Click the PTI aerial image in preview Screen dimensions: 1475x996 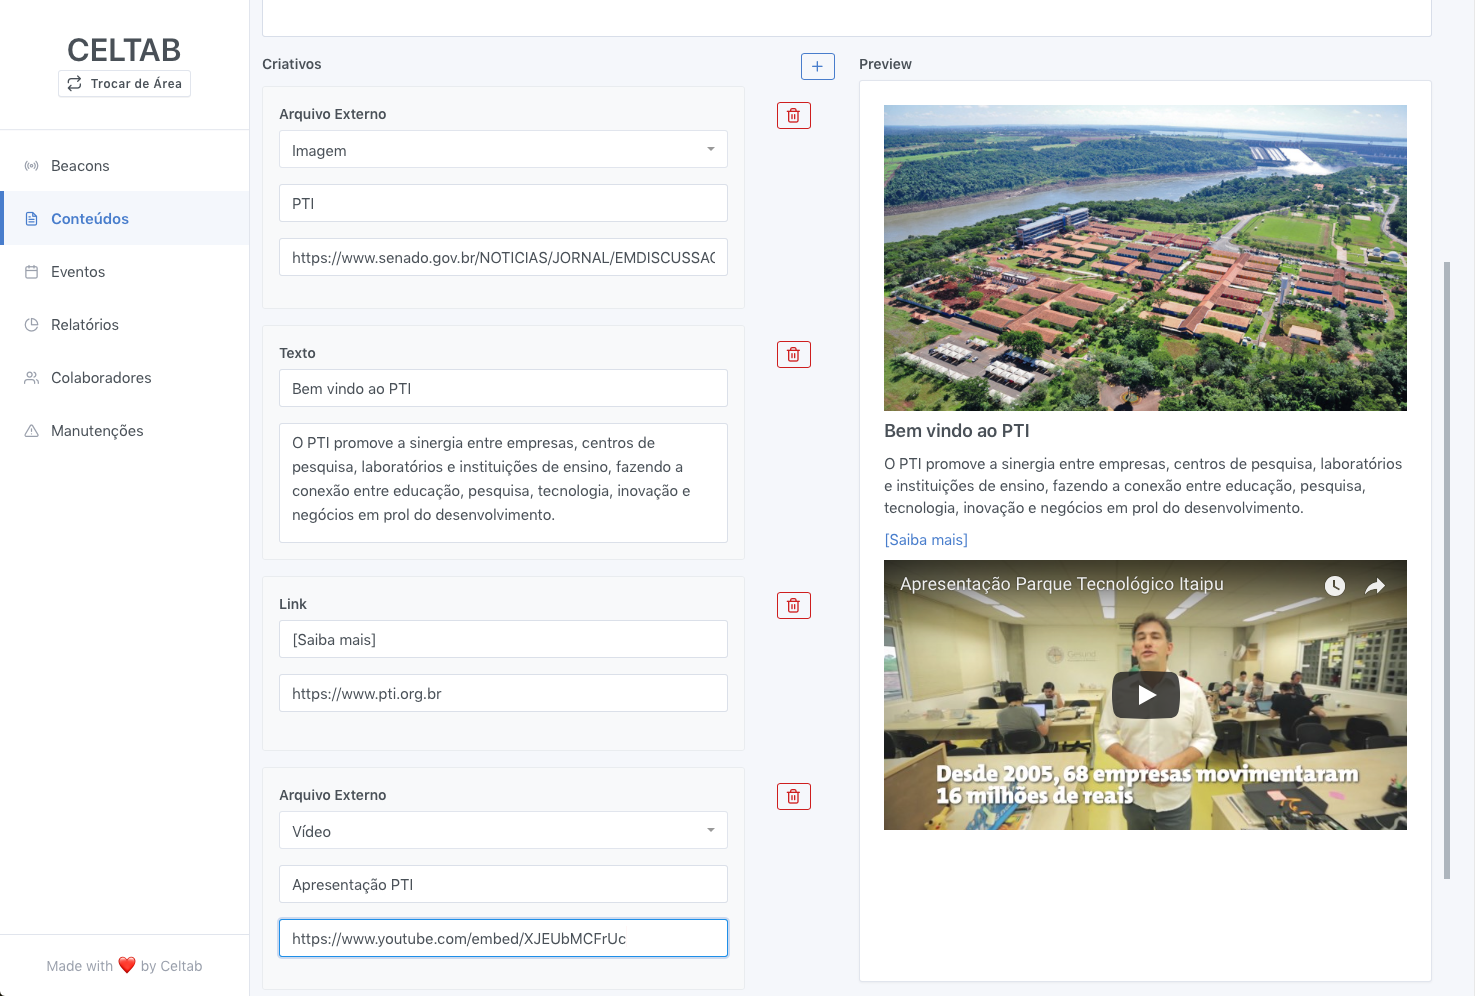point(1145,258)
